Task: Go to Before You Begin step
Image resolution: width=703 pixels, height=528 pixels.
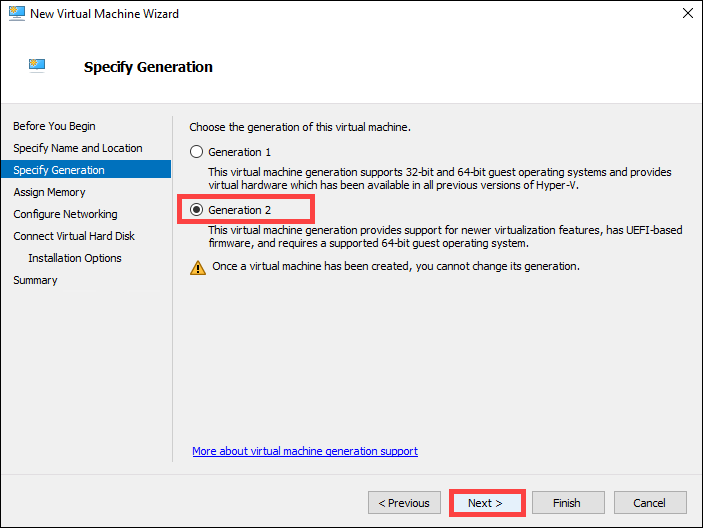Action: [54, 126]
